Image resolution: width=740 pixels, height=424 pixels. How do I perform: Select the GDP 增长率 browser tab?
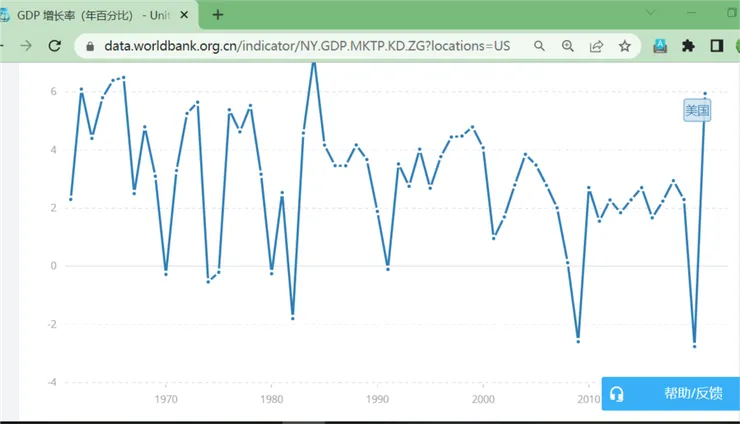(99, 15)
